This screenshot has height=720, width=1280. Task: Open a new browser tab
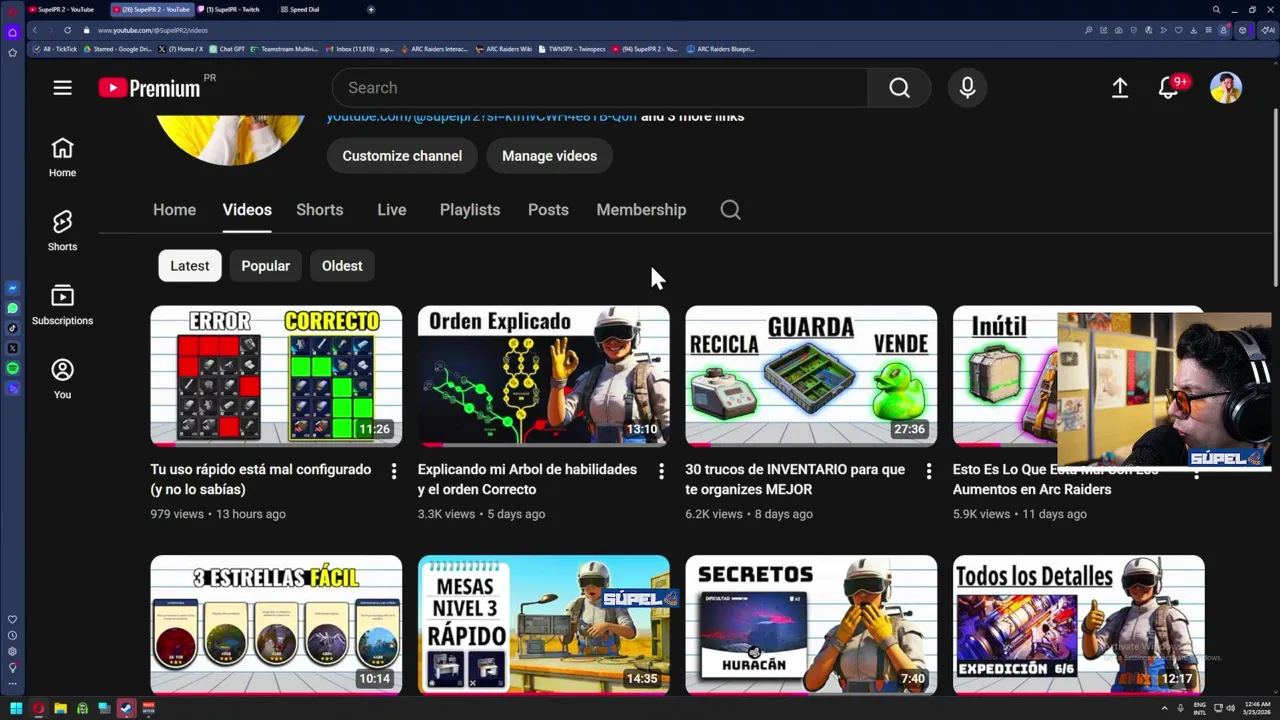click(x=371, y=10)
